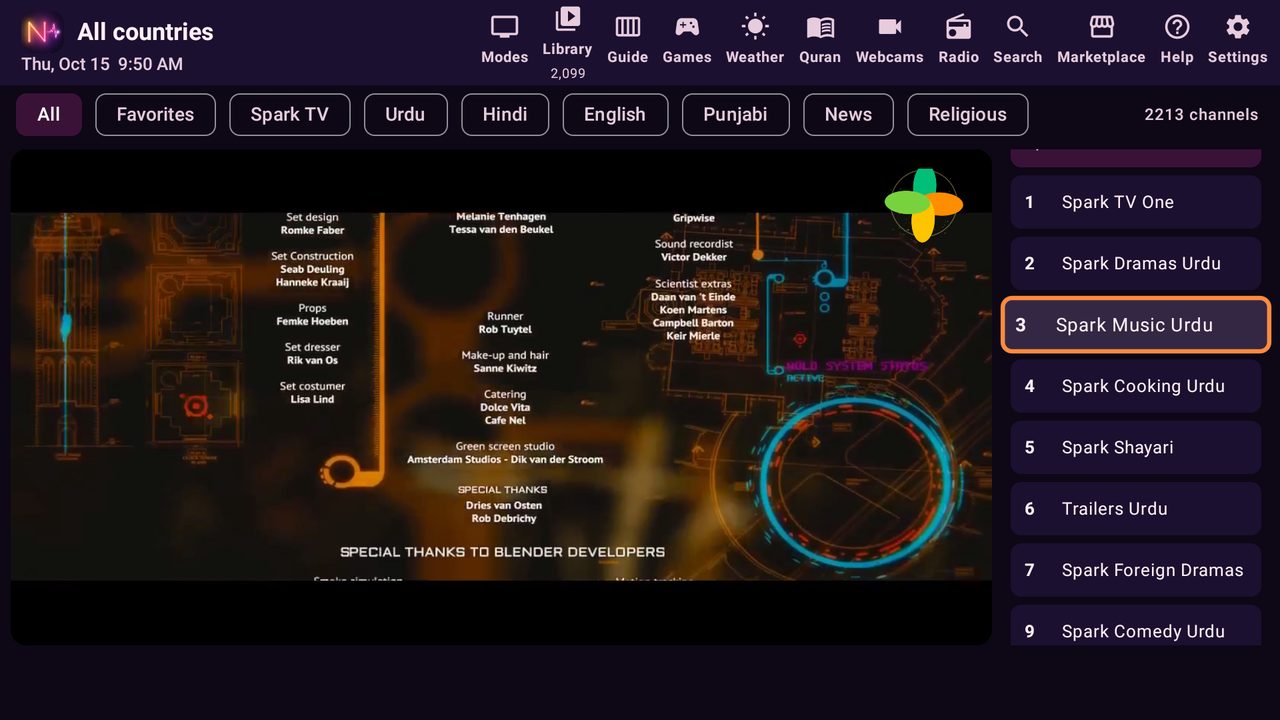Open the Webcams camera icon
The width and height of the screenshot is (1280, 720).
(890, 27)
